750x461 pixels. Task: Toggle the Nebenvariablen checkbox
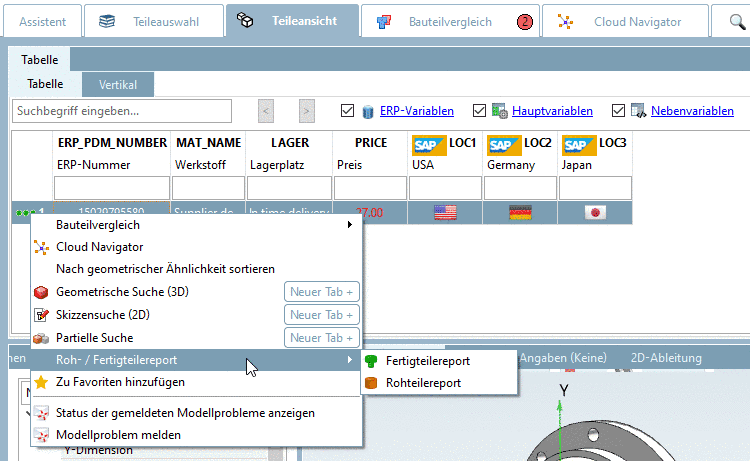[x=618, y=110]
